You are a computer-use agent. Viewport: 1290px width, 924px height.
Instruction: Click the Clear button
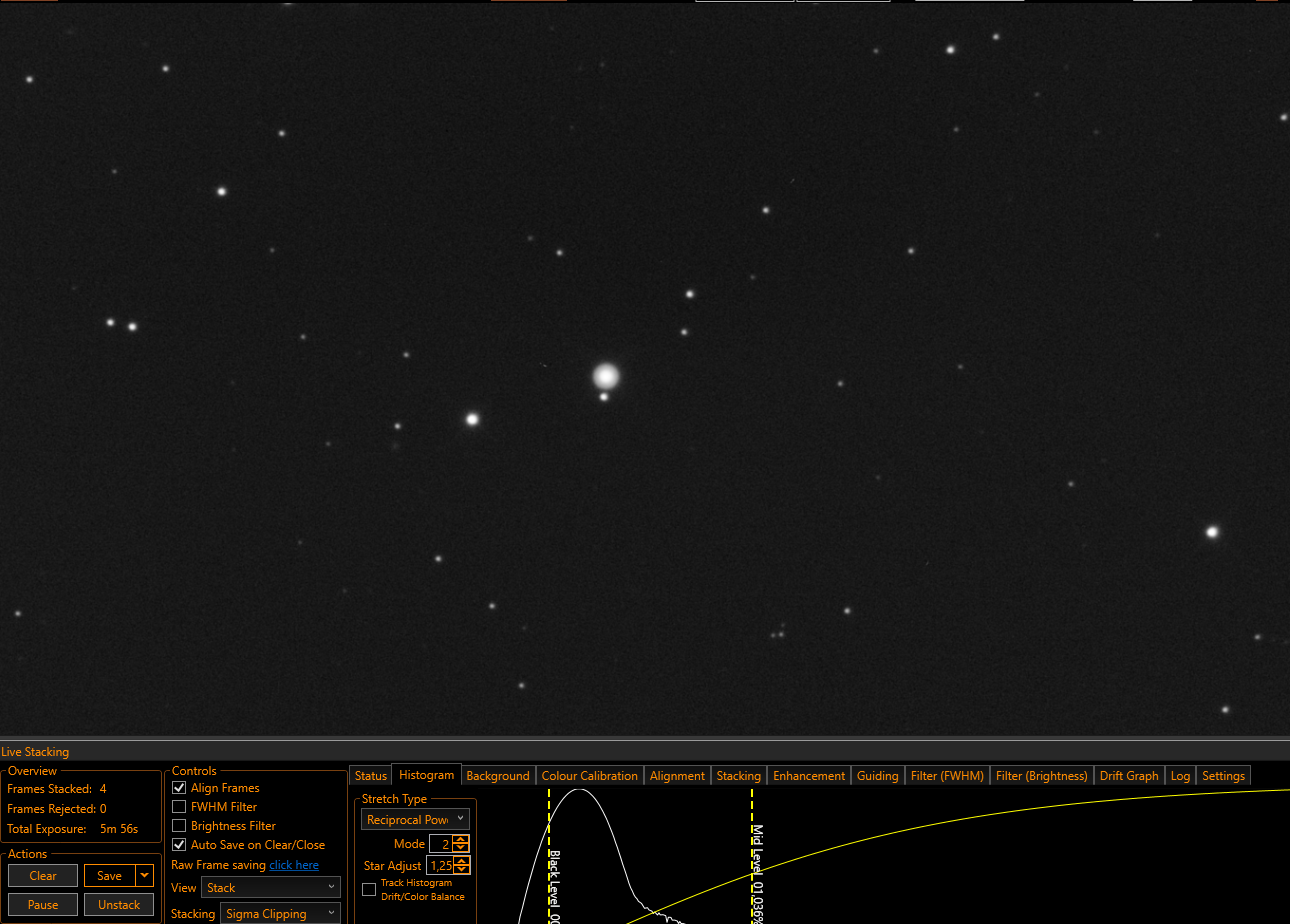coord(43,876)
